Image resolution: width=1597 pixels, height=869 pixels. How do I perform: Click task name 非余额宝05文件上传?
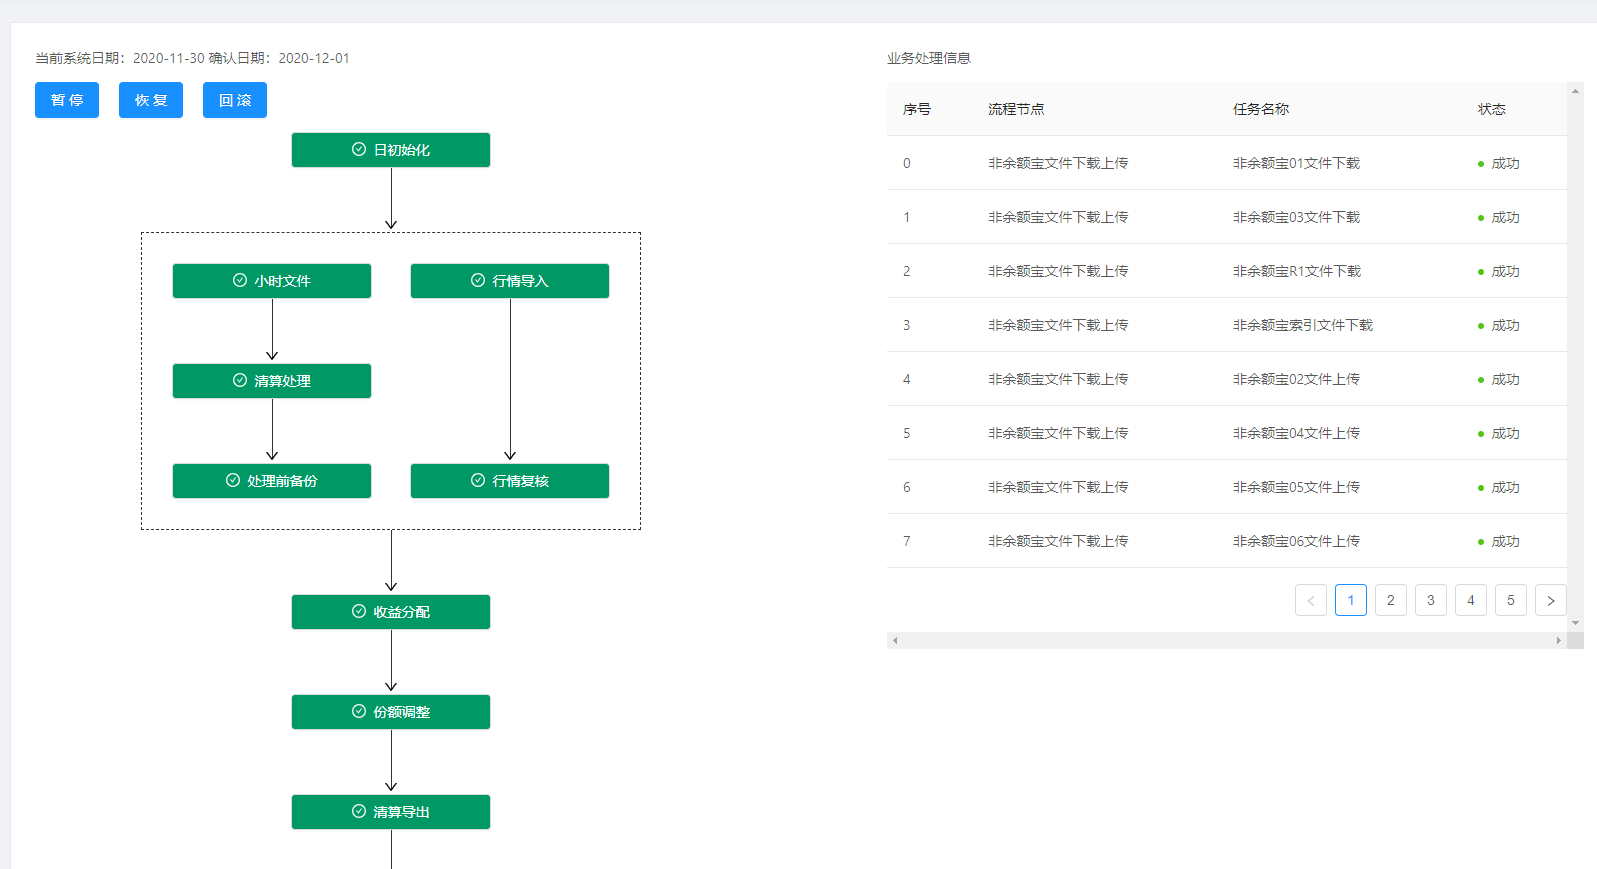point(1296,487)
